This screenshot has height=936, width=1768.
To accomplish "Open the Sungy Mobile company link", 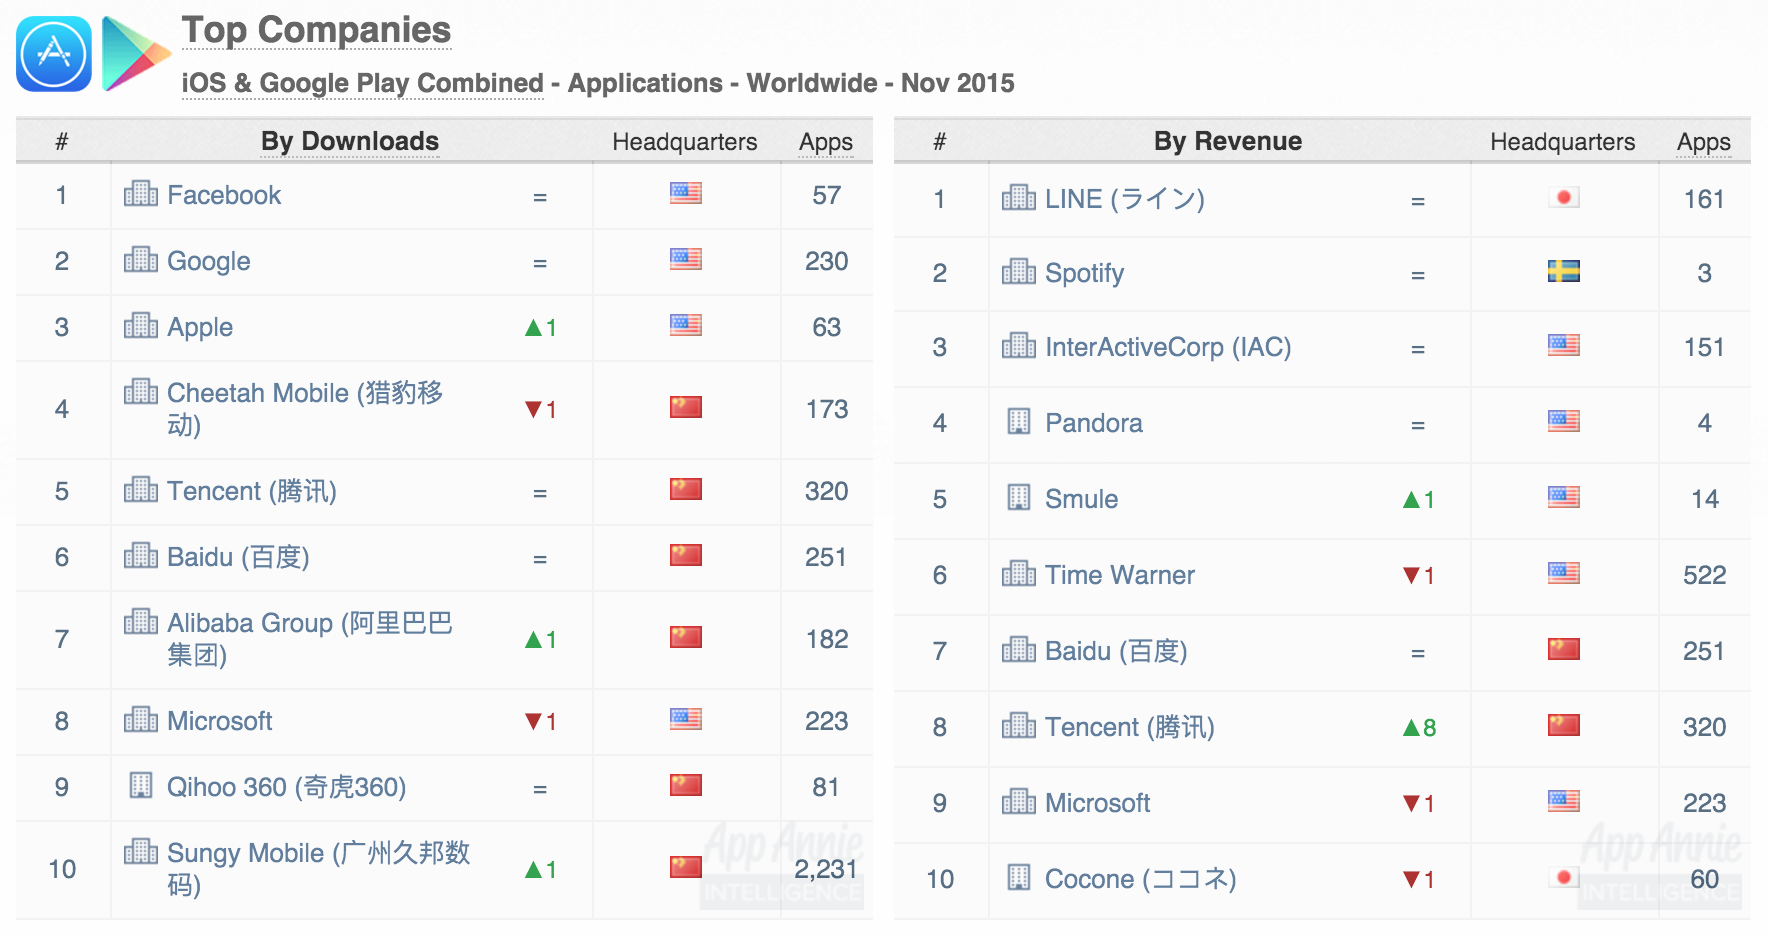I will click(x=319, y=869).
